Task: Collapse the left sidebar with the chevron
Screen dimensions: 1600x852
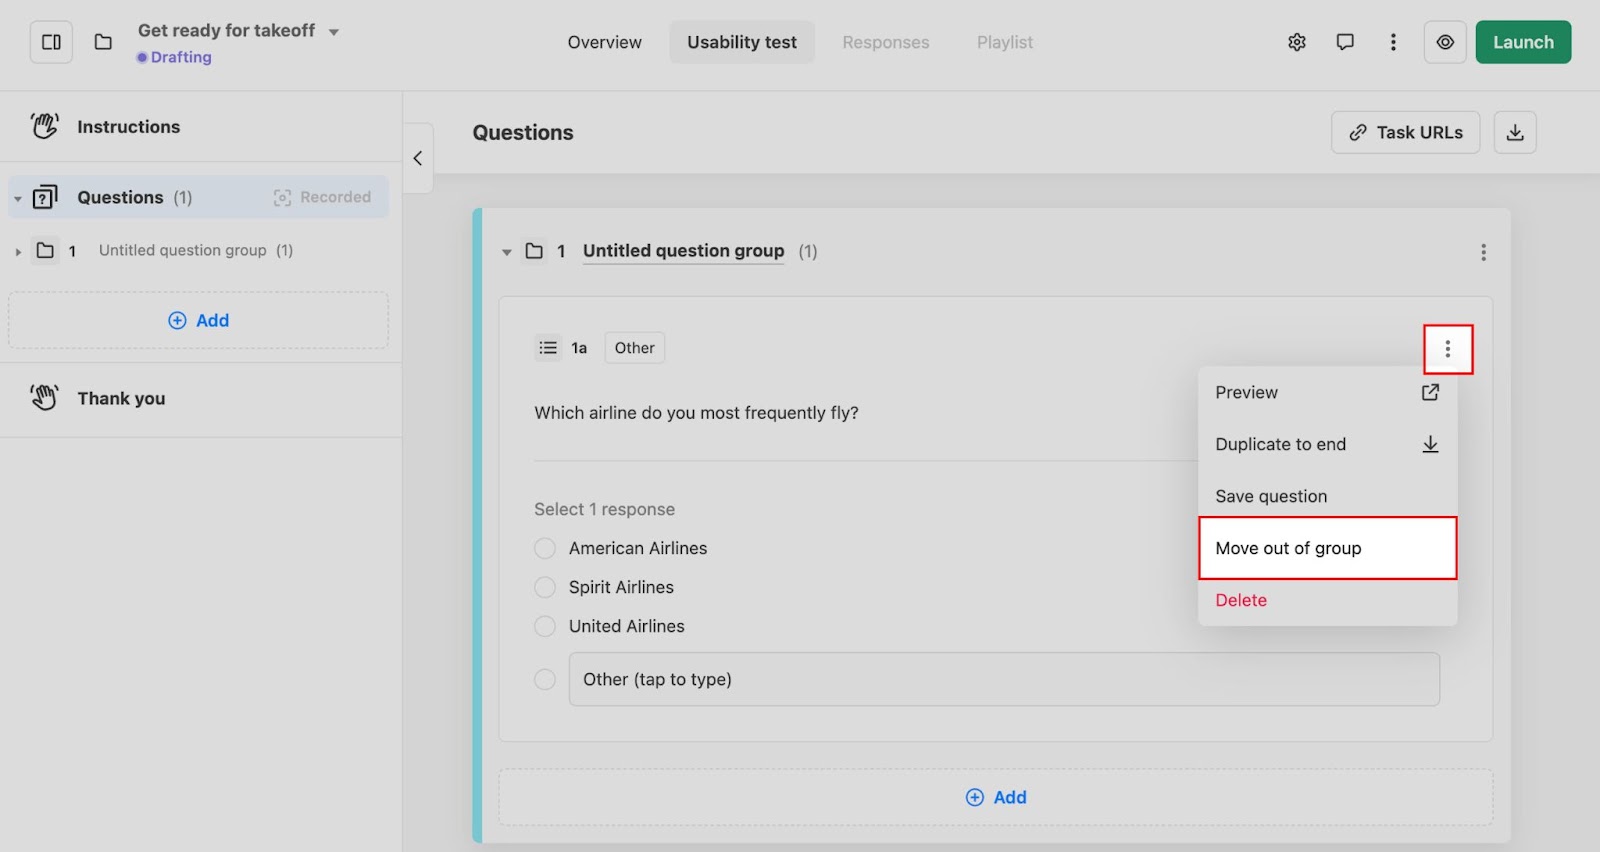Action: coord(418,158)
